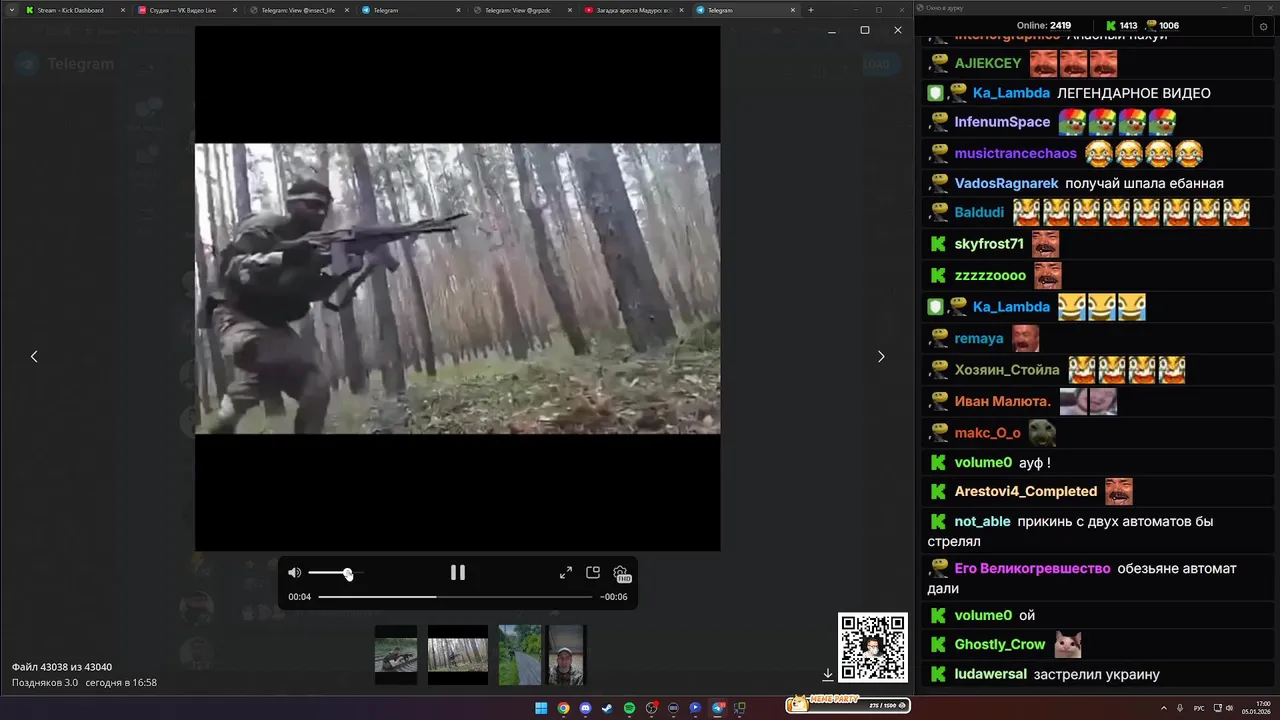Close the 'Stream - Kick Dashboard' tab
The width and height of the screenshot is (1280, 720).
(x=122, y=10)
